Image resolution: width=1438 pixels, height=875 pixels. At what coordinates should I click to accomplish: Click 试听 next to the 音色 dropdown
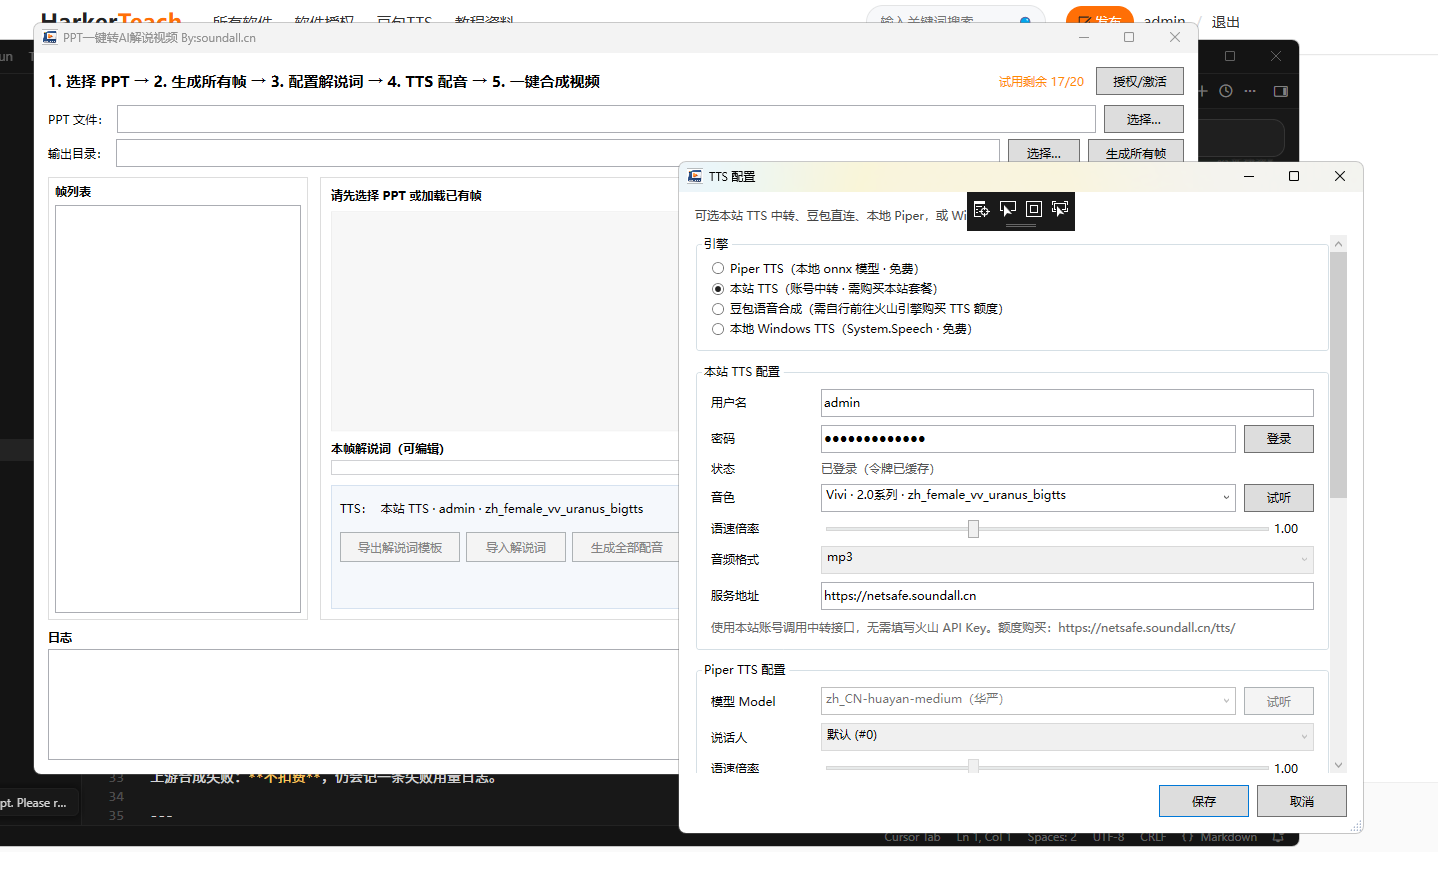pos(1279,497)
